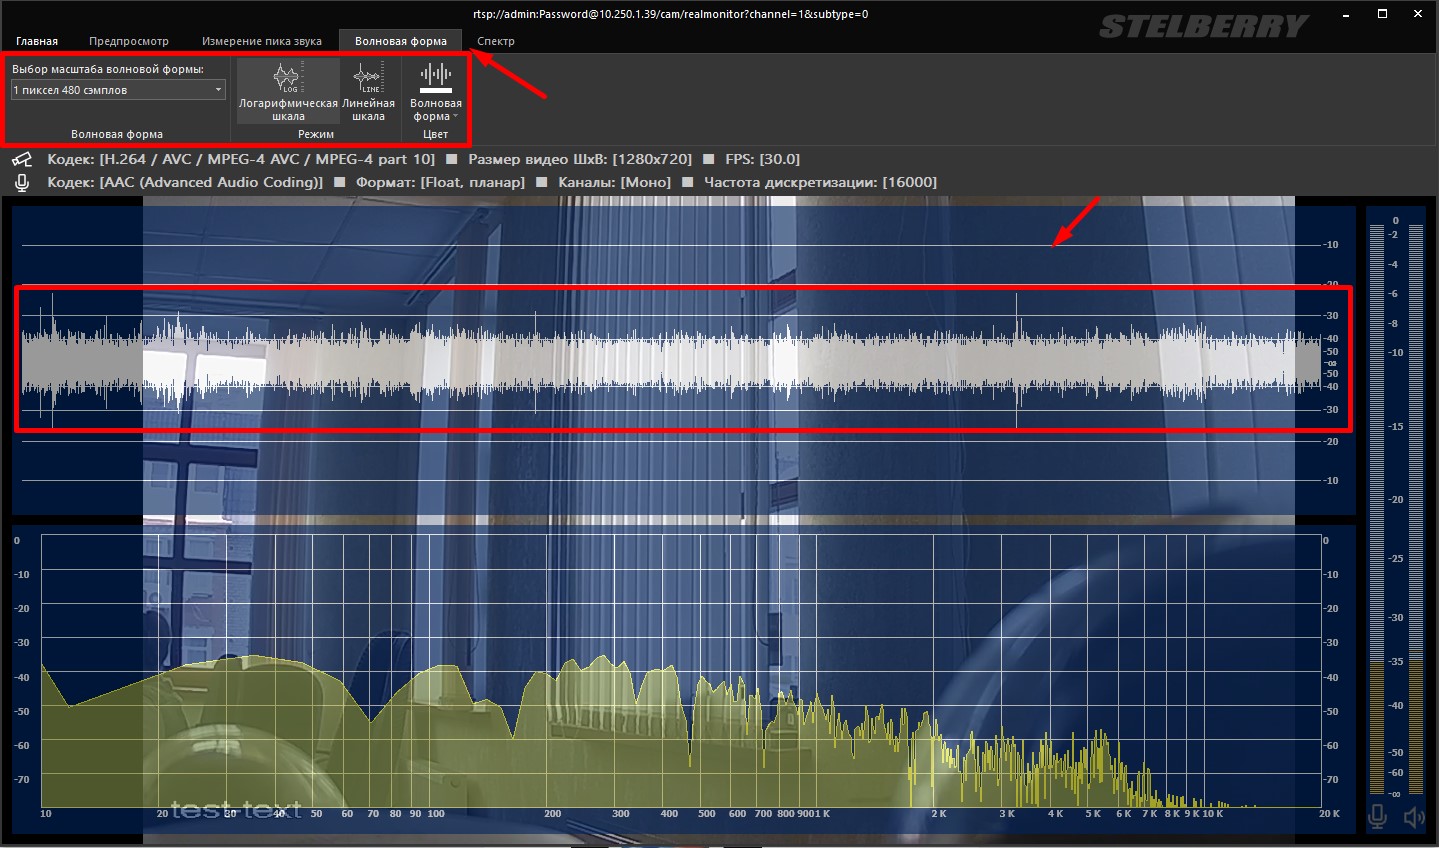
Task: Toggle the speaker icon beneath the level meter
Action: tap(1413, 817)
